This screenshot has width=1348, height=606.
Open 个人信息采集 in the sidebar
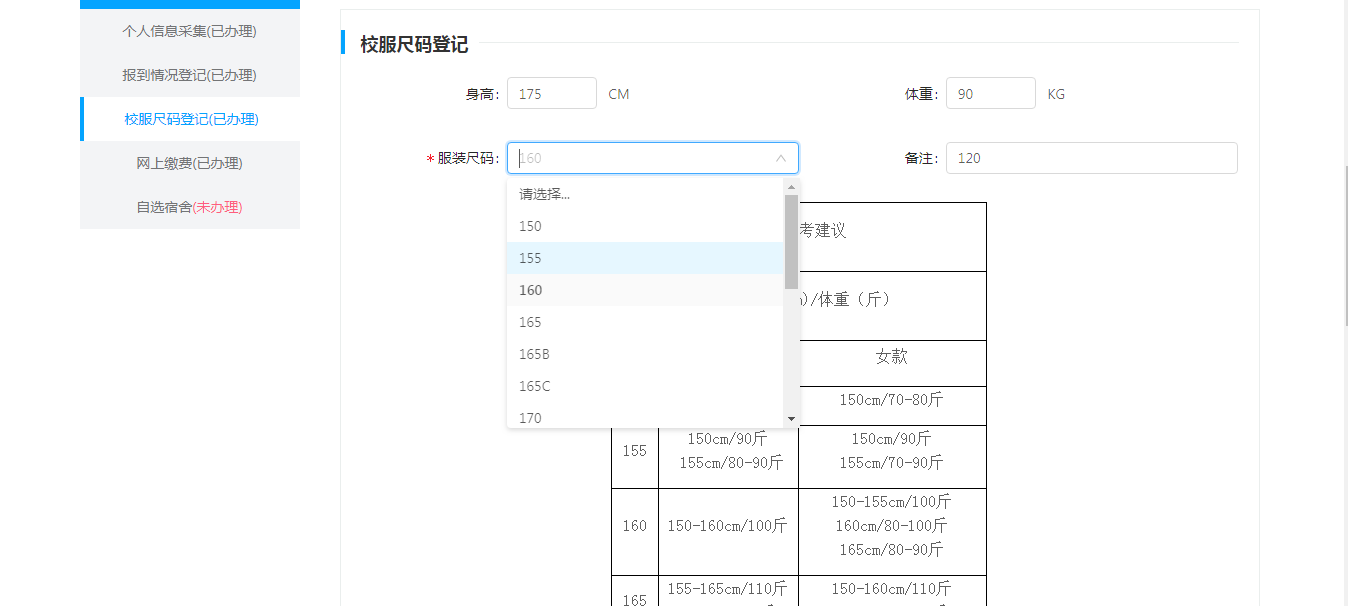pyautogui.click(x=190, y=31)
